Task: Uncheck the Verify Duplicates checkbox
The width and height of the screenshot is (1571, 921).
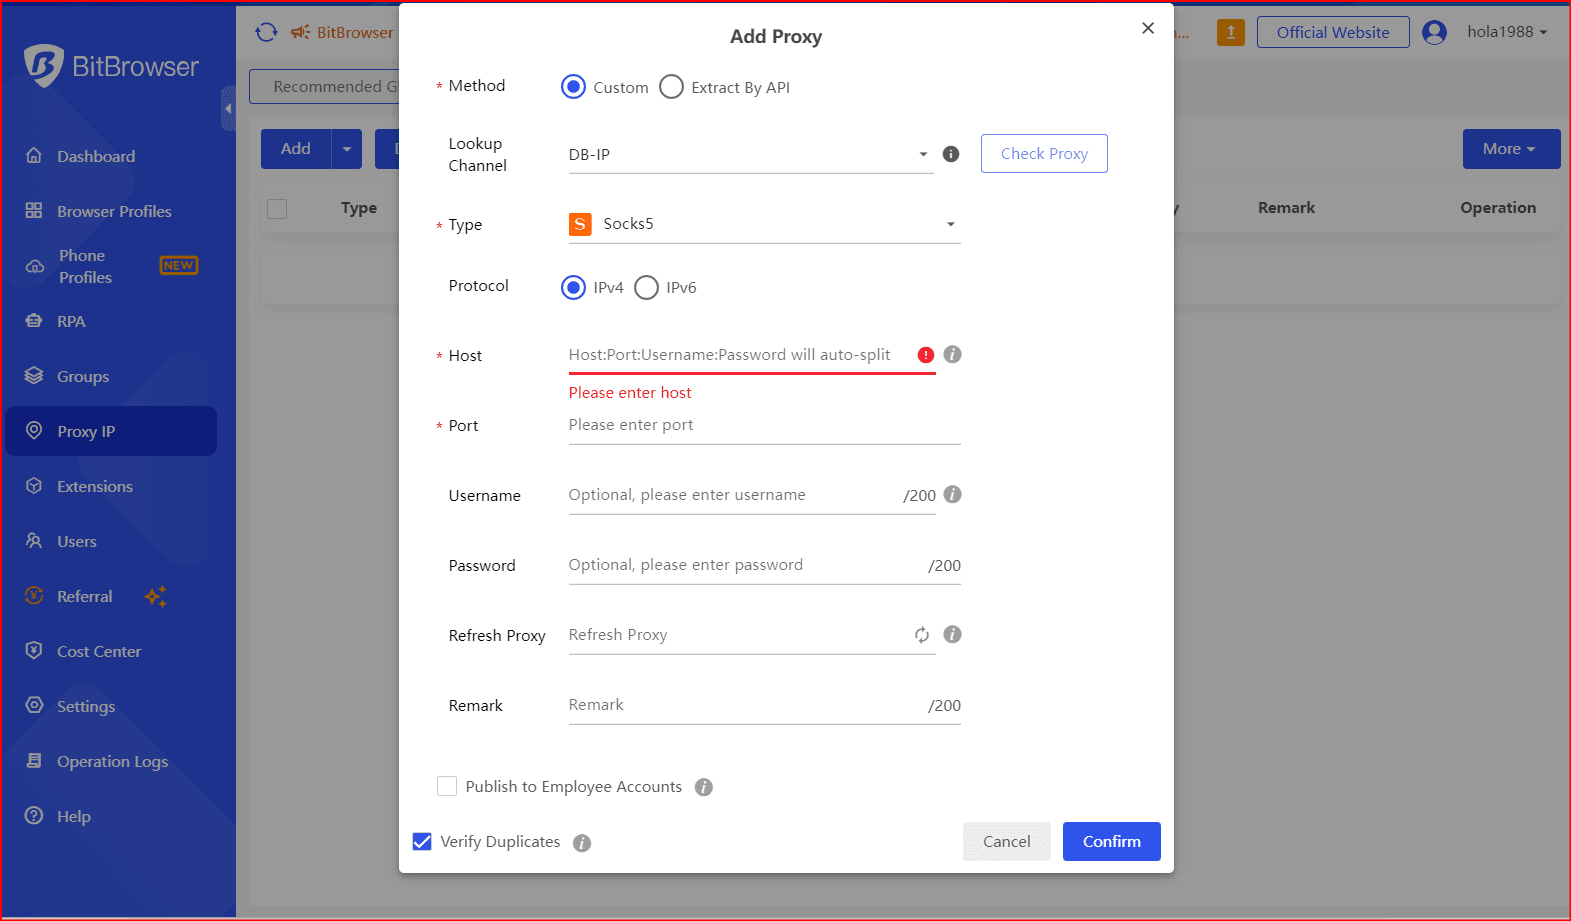Action: (x=422, y=841)
